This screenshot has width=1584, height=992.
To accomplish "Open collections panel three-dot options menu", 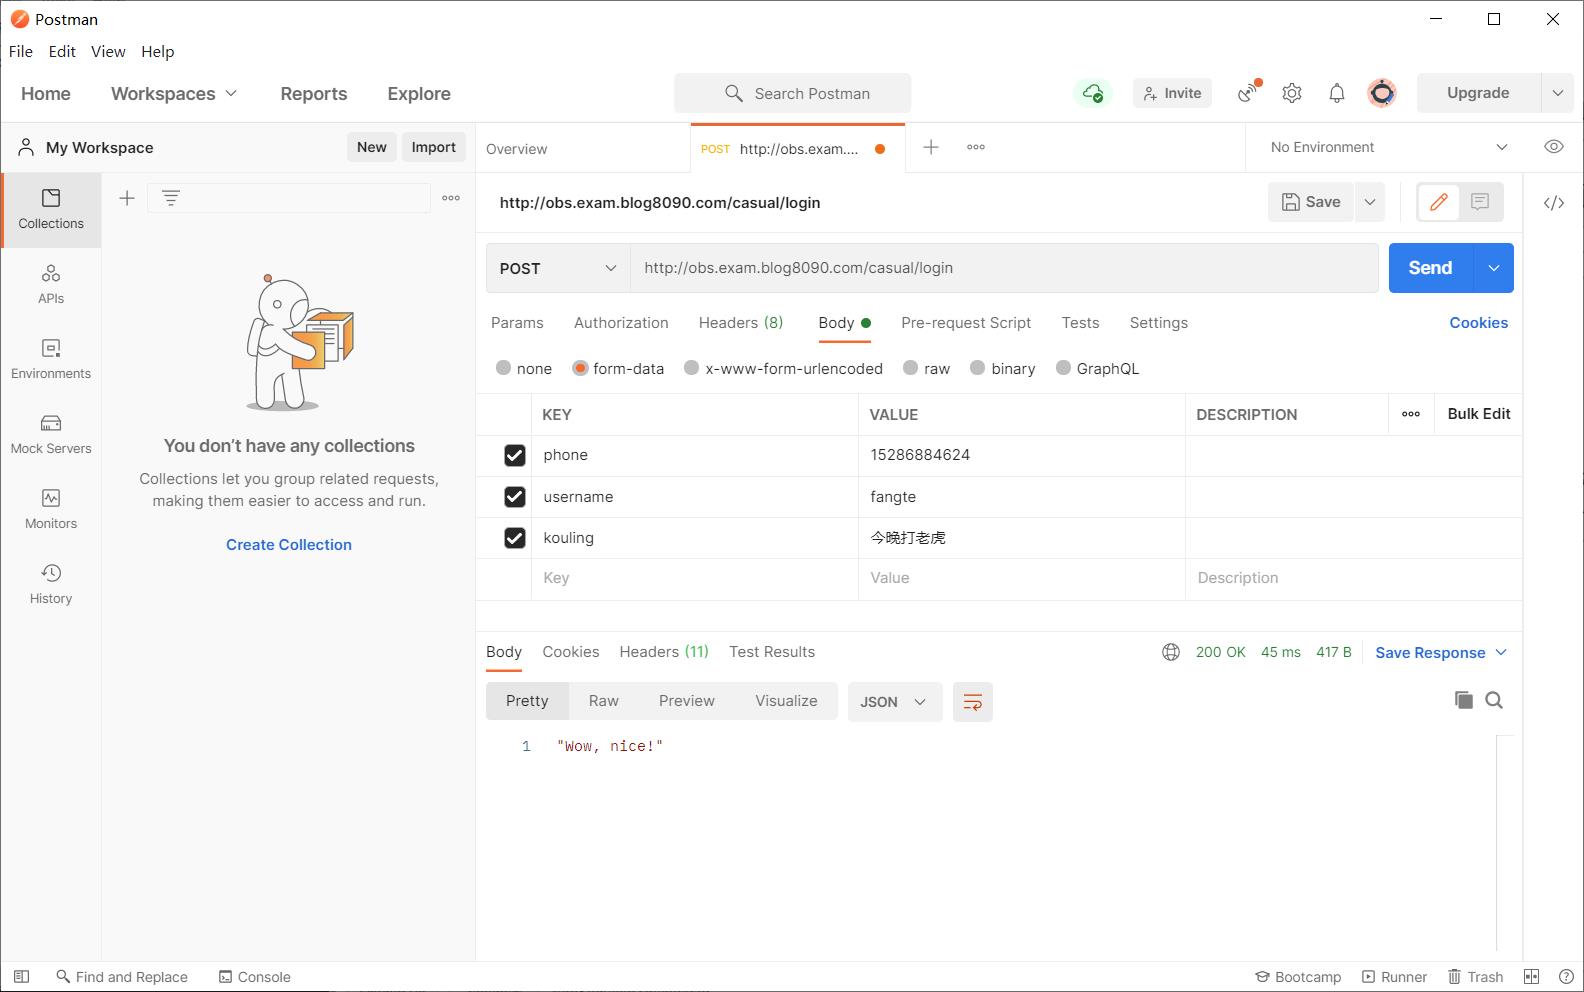I will pos(451,198).
